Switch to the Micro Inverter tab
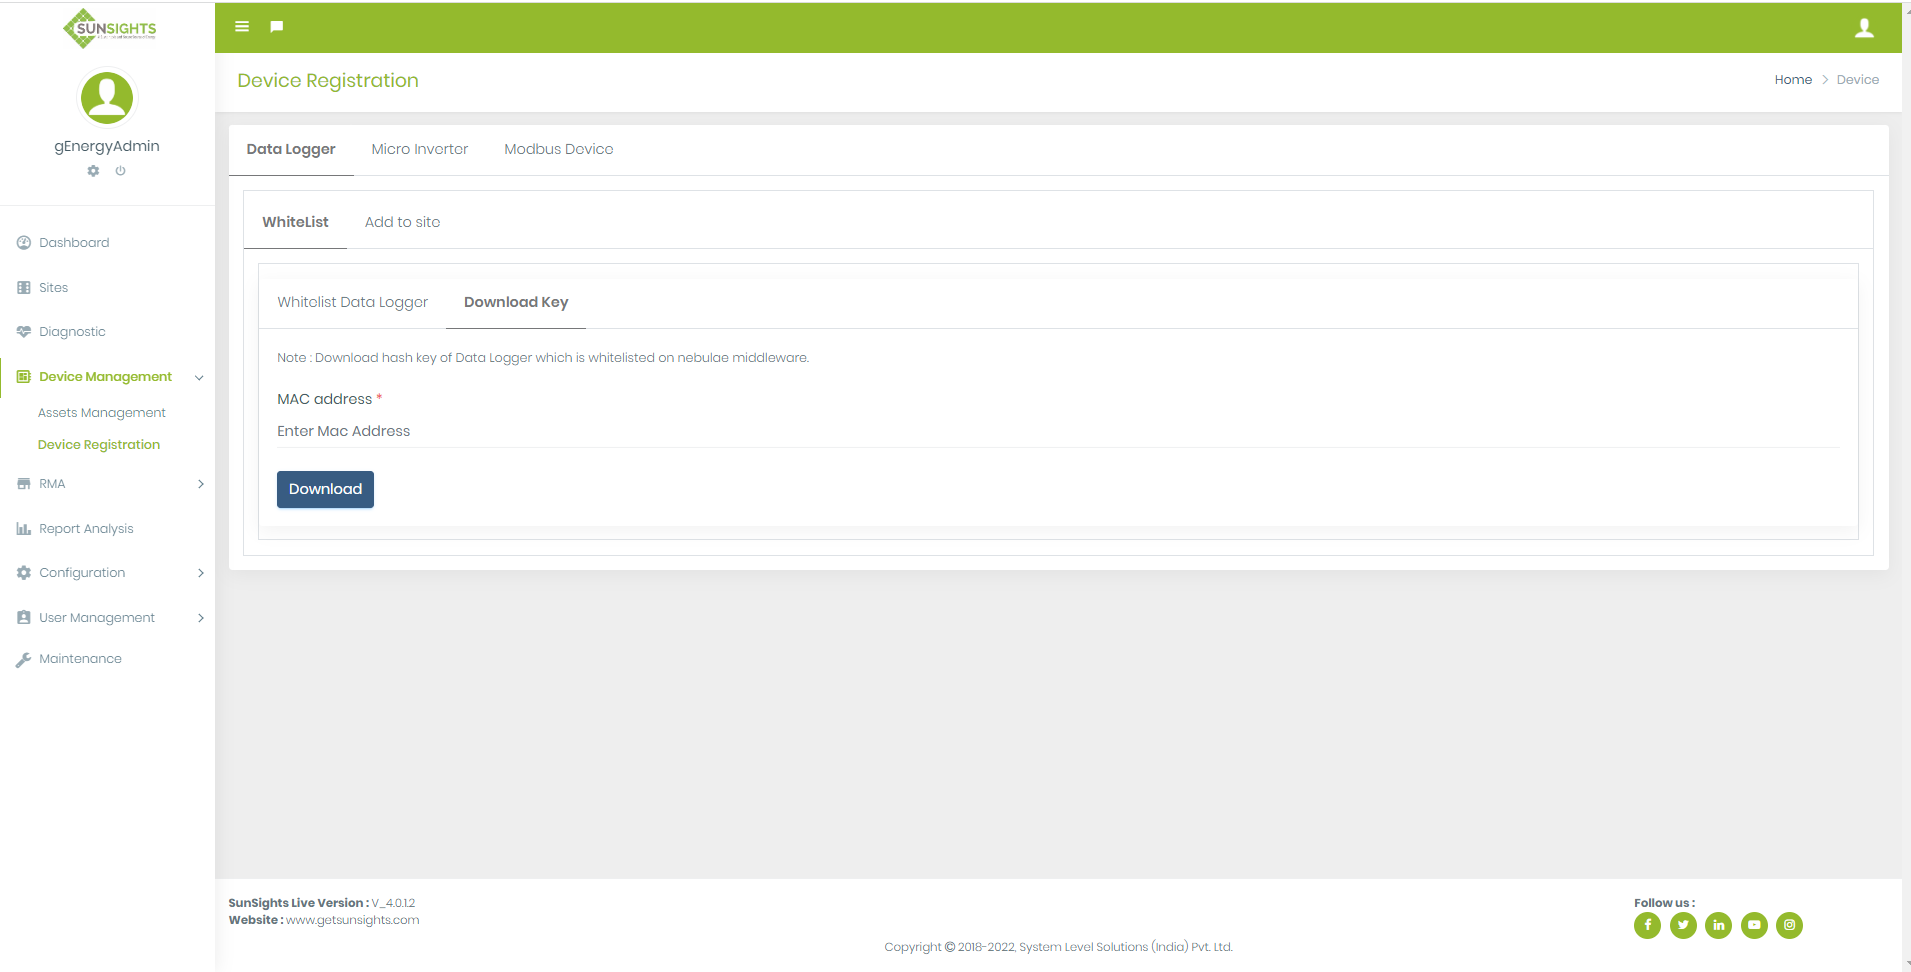 point(419,149)
